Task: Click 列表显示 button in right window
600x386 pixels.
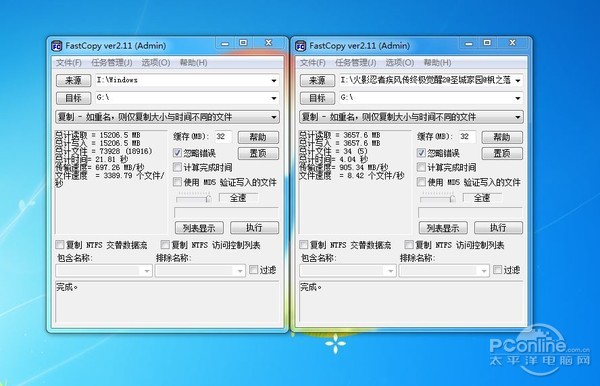Action: pyautogui.click(x=443, y=228)
